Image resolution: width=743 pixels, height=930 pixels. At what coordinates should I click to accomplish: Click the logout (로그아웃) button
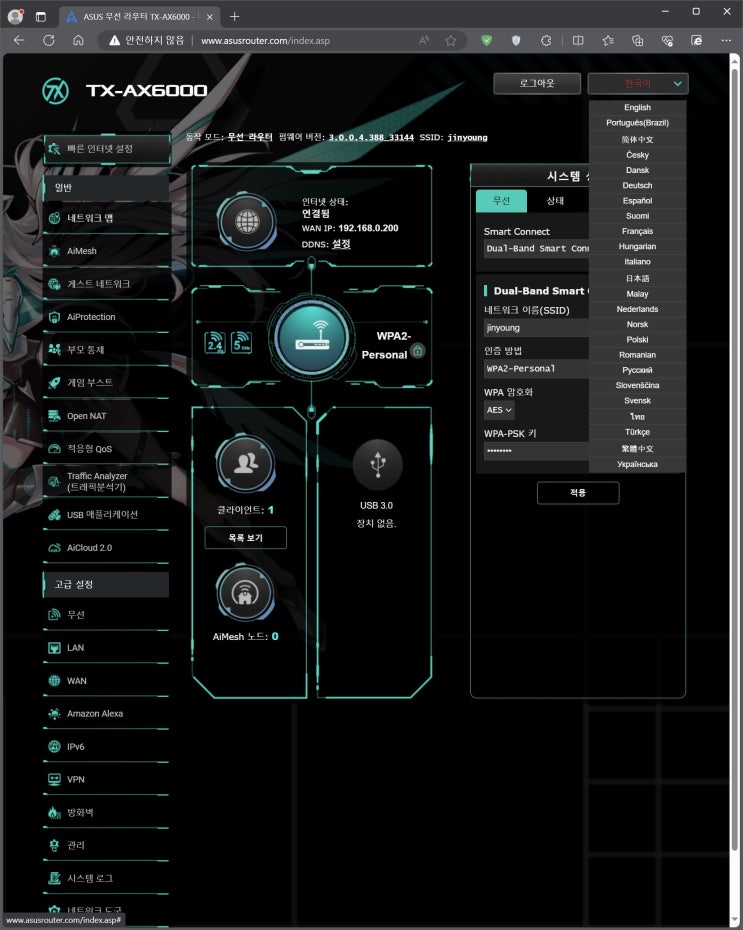tap(537, 84)
